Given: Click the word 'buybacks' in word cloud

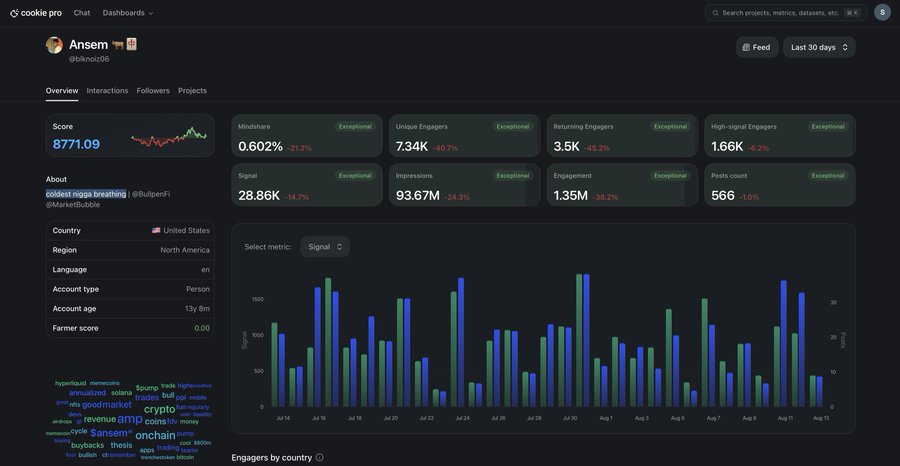Looking at the screenshot, I should 88,445.
